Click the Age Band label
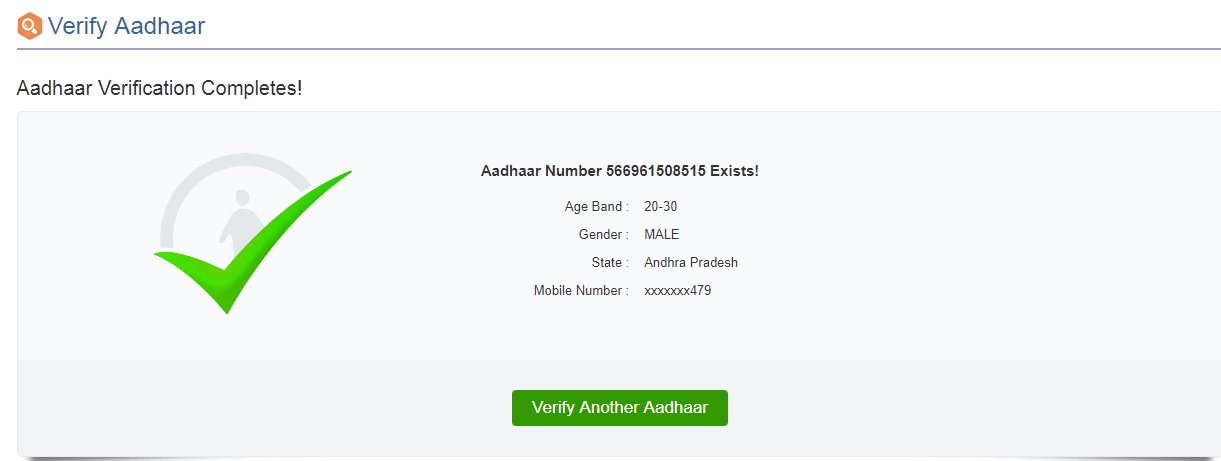This screenshot has width=1221, height=461. (x=597, y=207)
